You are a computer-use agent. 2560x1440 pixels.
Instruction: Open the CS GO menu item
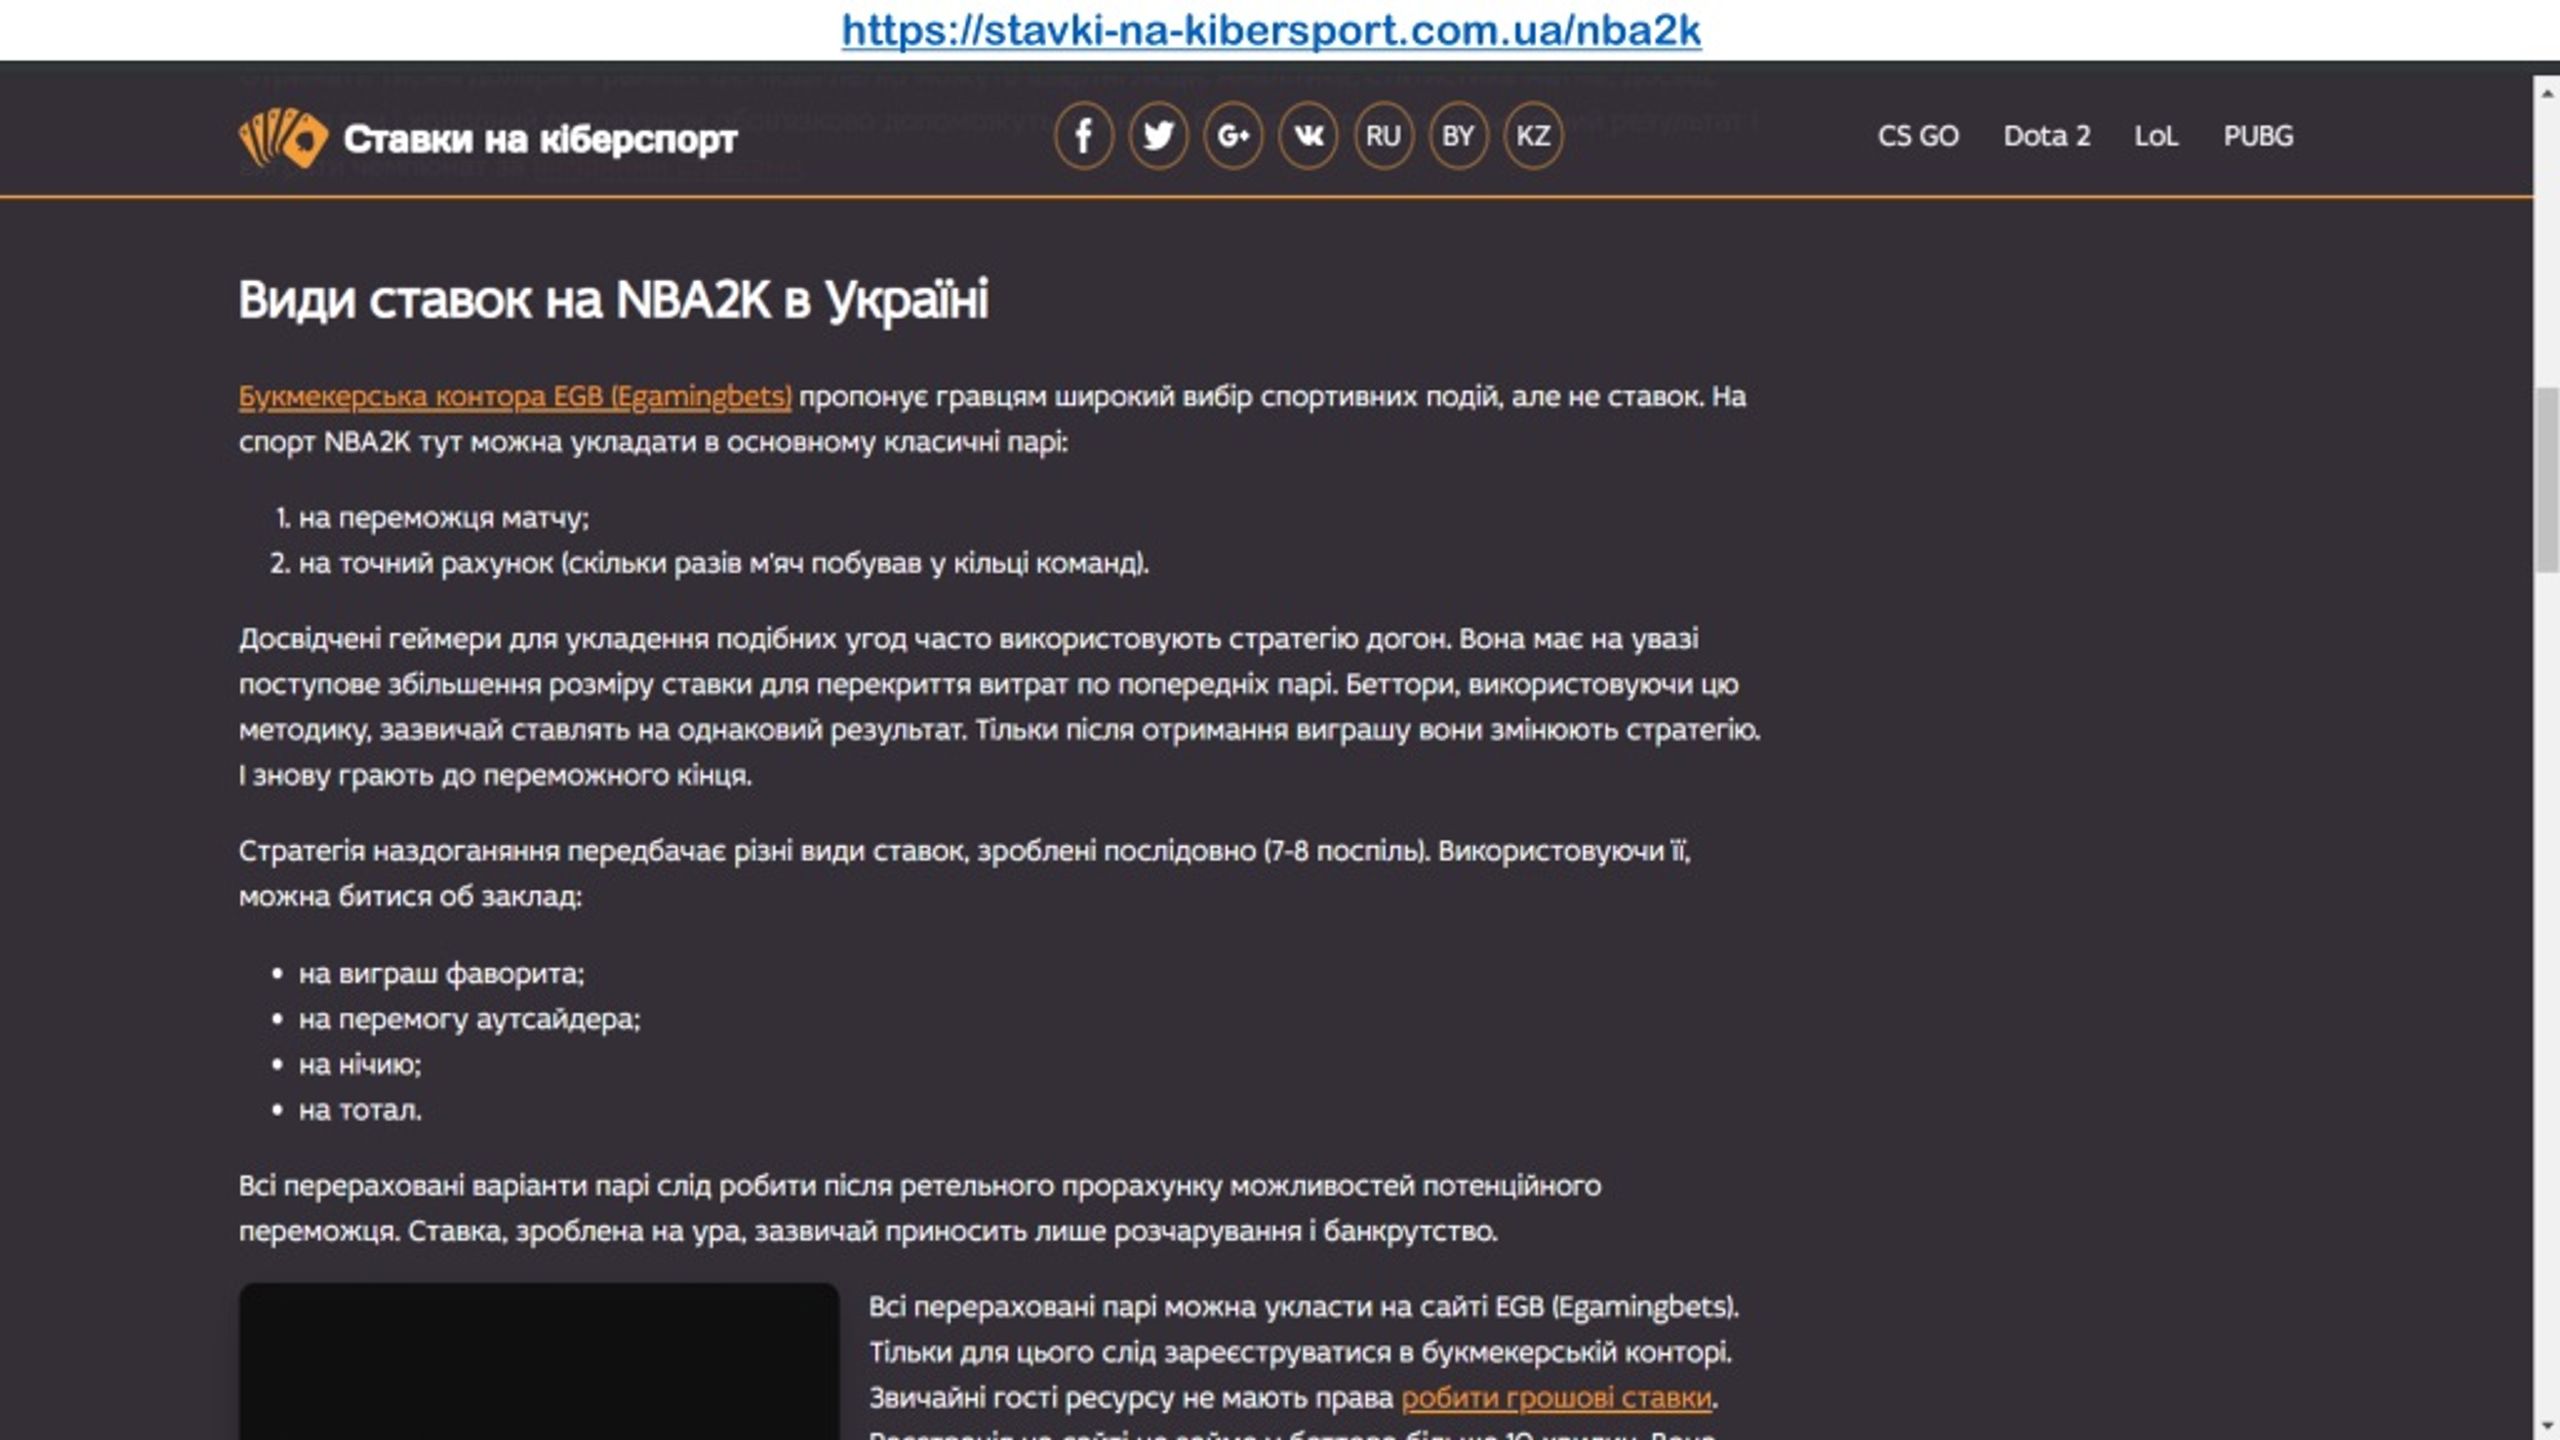[x=1918, y=136]
